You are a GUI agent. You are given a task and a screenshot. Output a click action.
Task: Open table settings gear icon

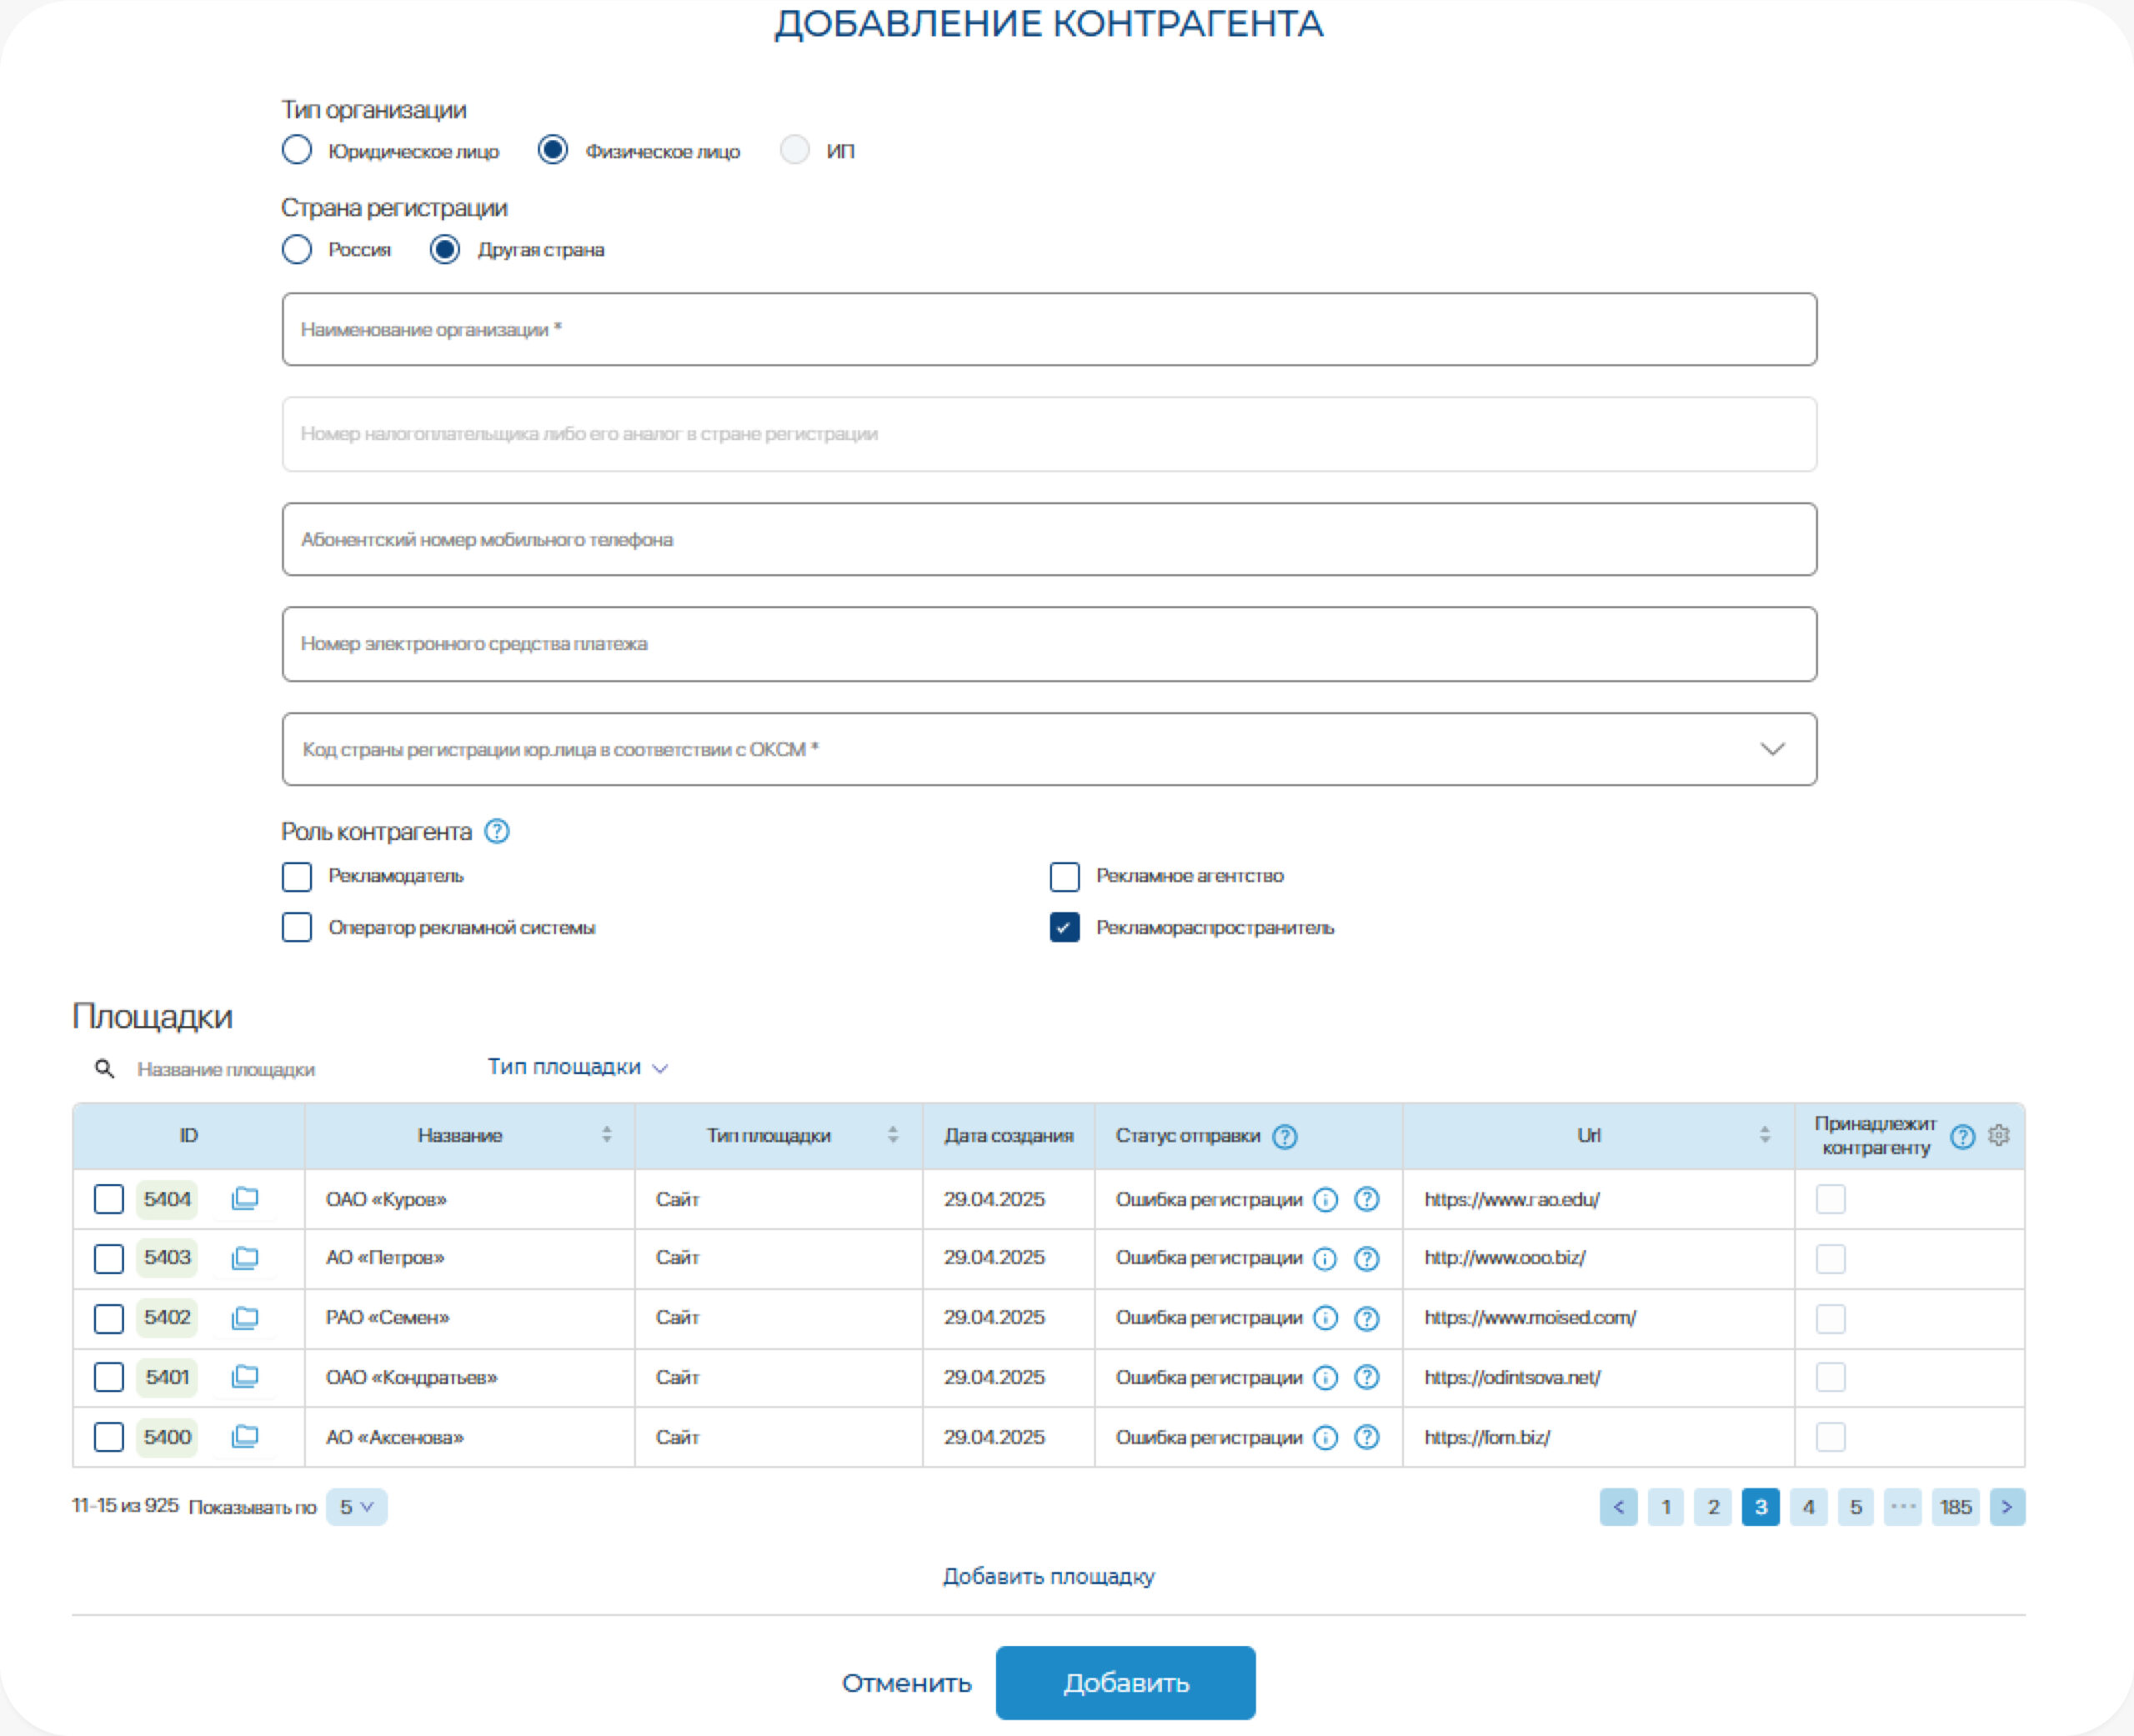coord(1998,1136)
